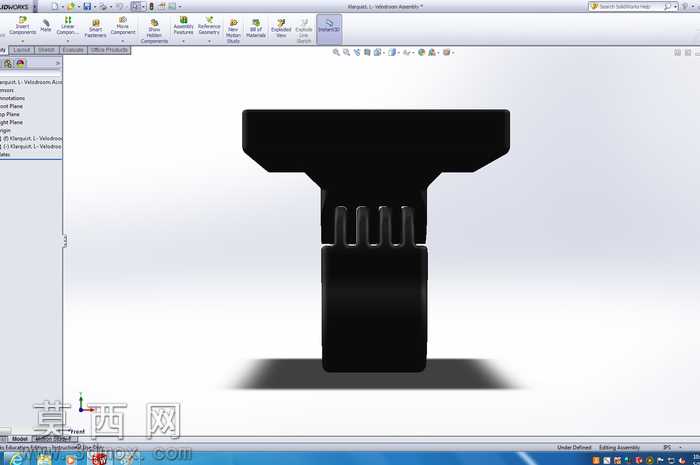Activate the Move Component tool
The width and height of the screenshot is (700, 465).
123,25
